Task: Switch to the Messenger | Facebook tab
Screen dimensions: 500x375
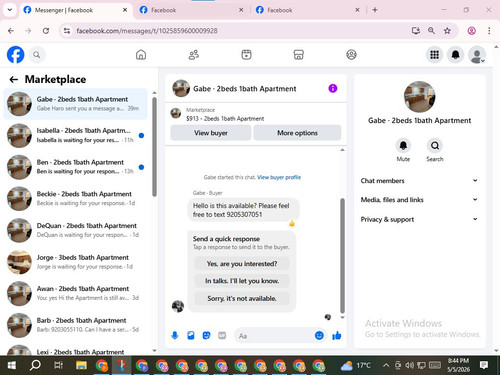Action: (x=75, y=10)
